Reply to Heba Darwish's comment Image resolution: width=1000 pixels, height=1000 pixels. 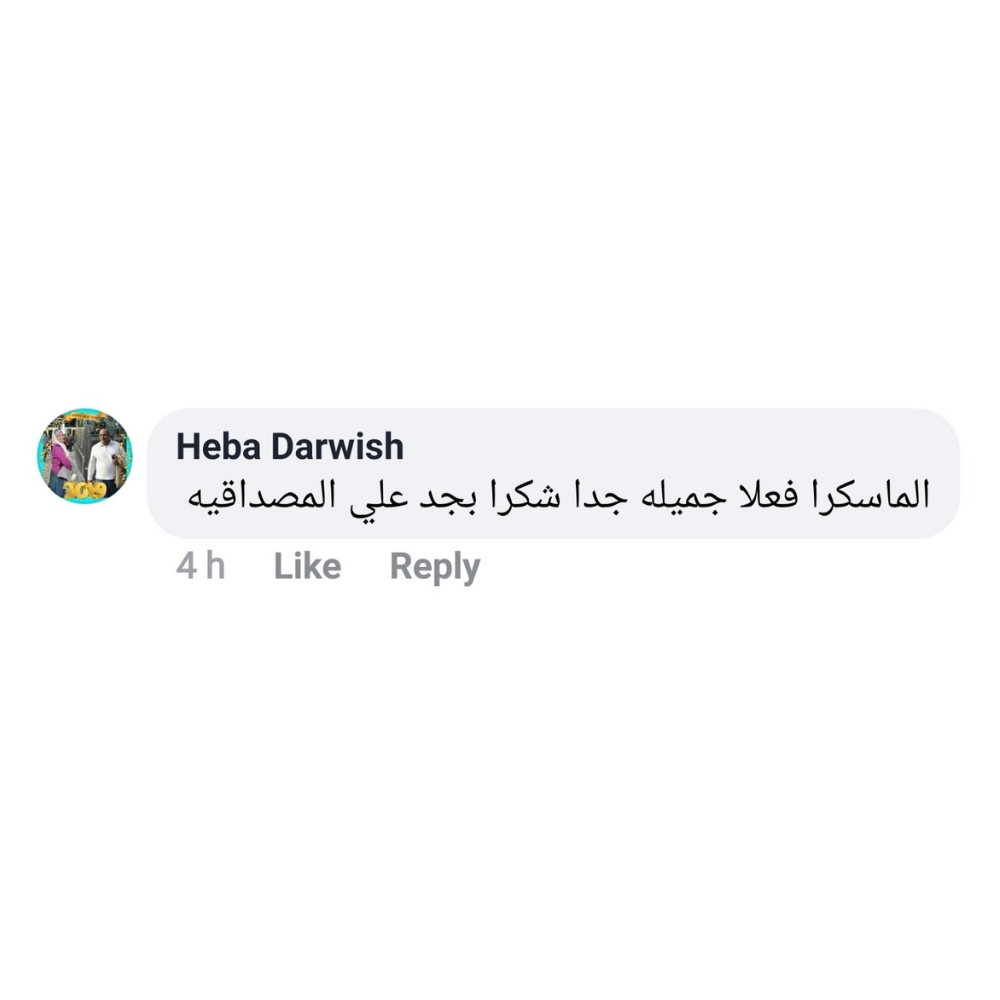(435, 567)
